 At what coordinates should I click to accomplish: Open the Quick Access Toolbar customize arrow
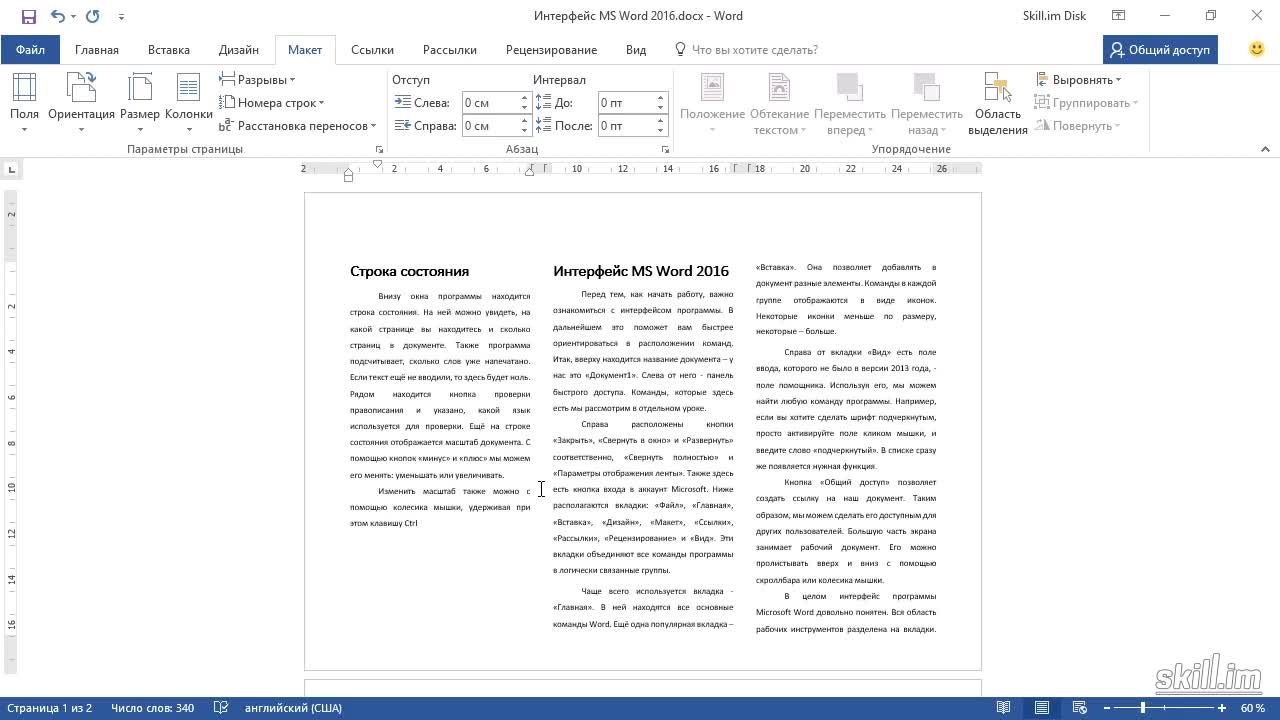122,17
